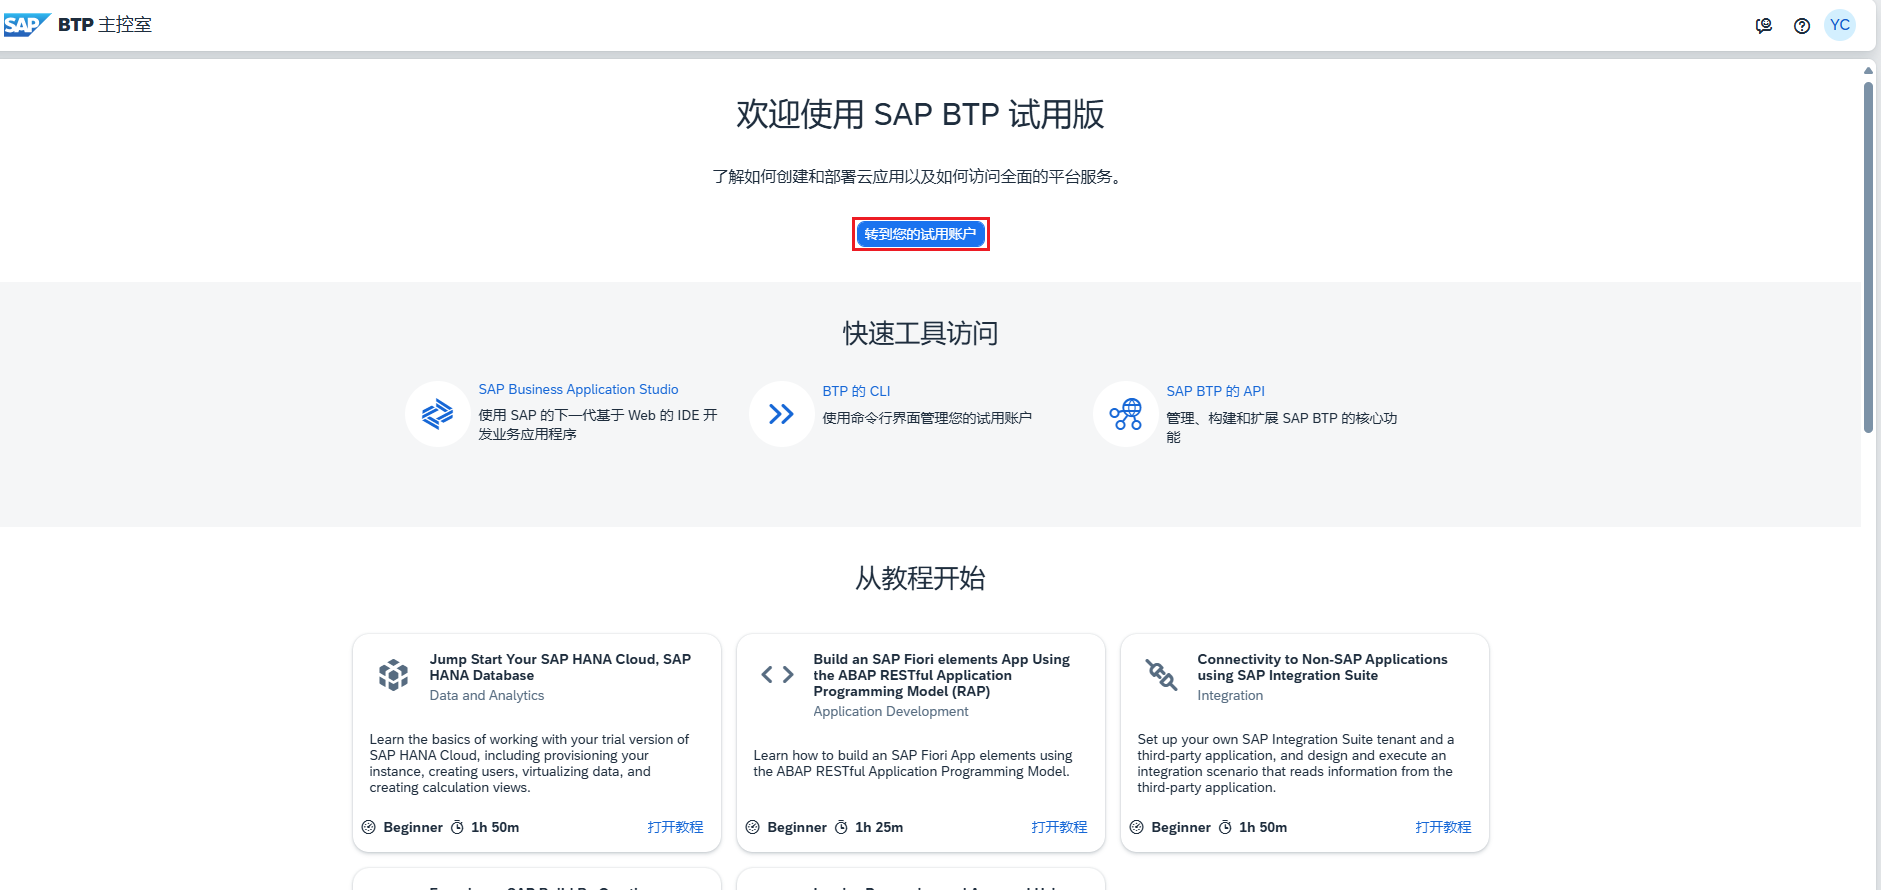Select the Connectivity to Non-SAP Applications card title
The image size is (1881, 890).
tap(1322, 667)
